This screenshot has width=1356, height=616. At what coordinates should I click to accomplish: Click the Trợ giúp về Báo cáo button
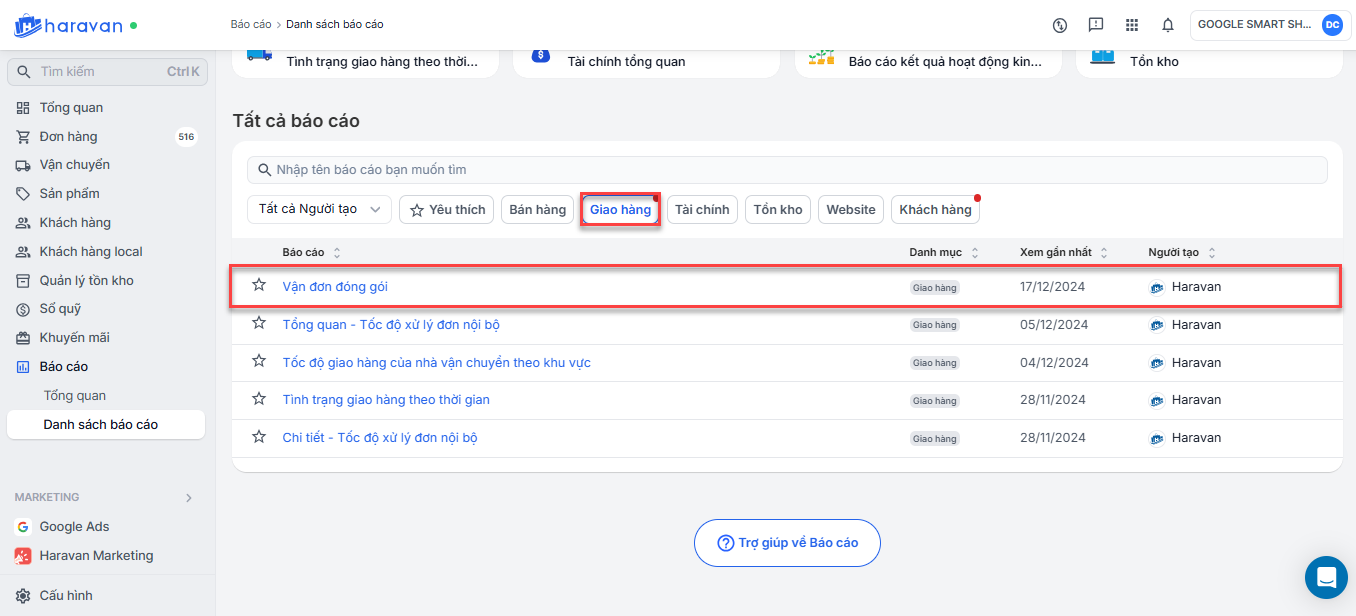(787, 543)
